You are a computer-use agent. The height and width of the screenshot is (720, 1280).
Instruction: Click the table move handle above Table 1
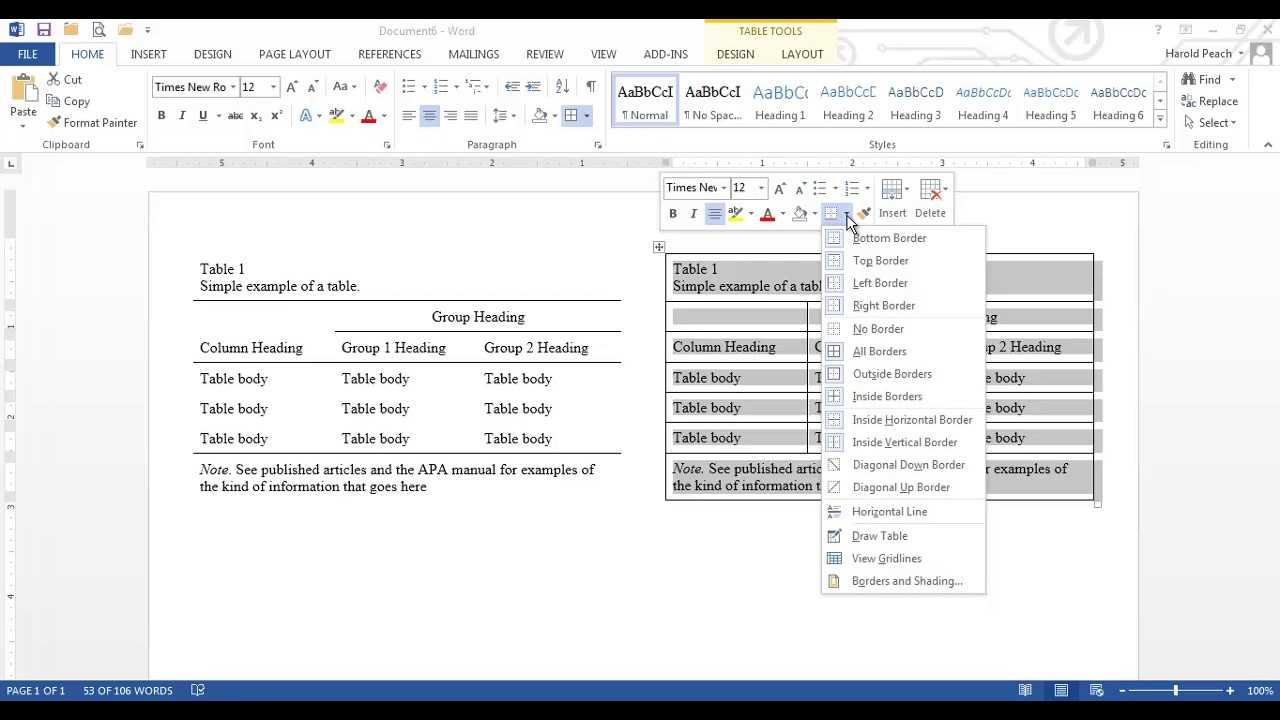[659, 247]
